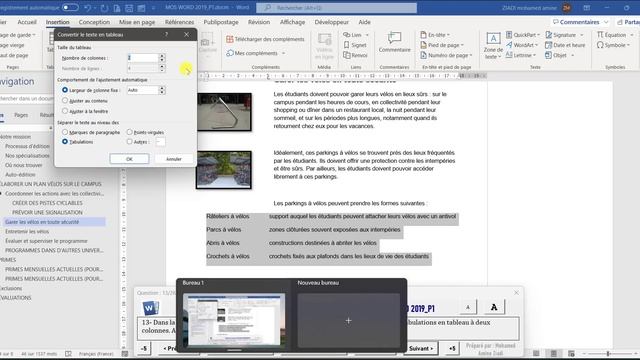Insert a new Commentaire
This screenshot has height=360, width=640.
point(394,42)
